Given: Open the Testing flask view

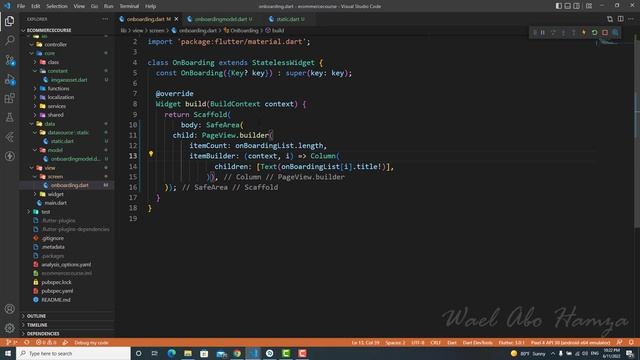Looking at the screenshot, I should (x=10, y=118).
